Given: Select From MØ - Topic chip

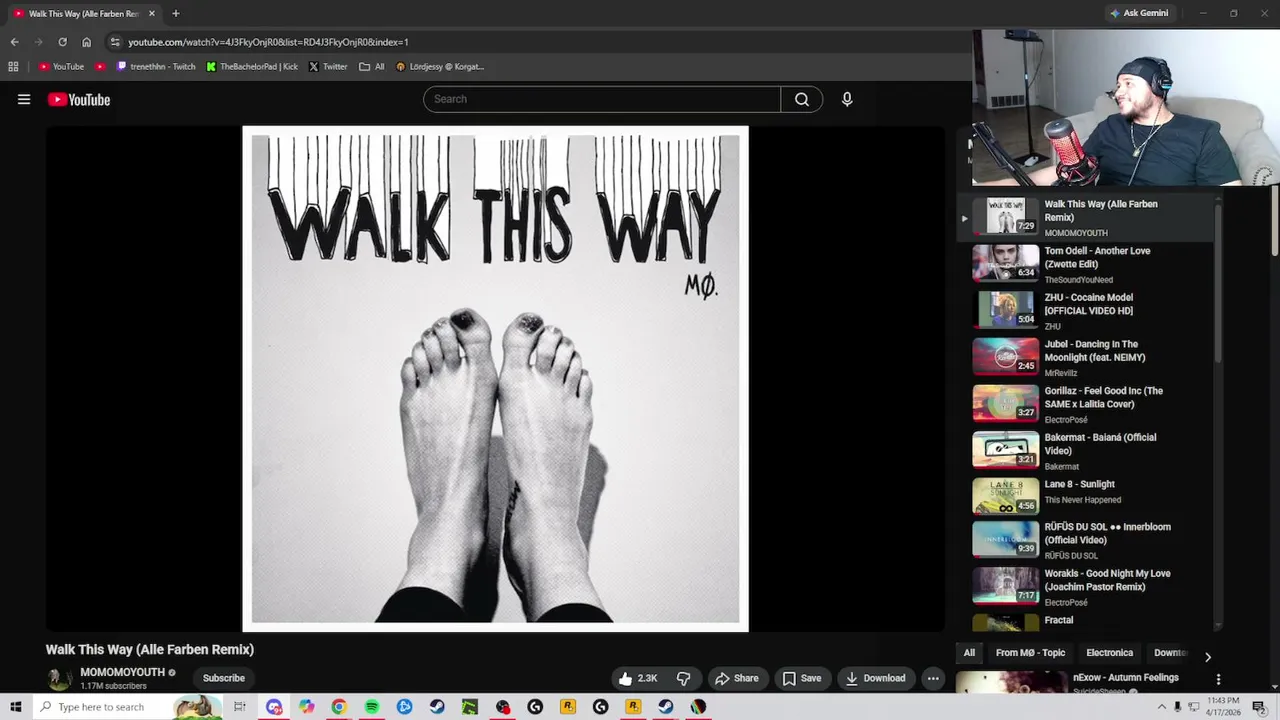Looking at the screenshot, I should 1030,653.
